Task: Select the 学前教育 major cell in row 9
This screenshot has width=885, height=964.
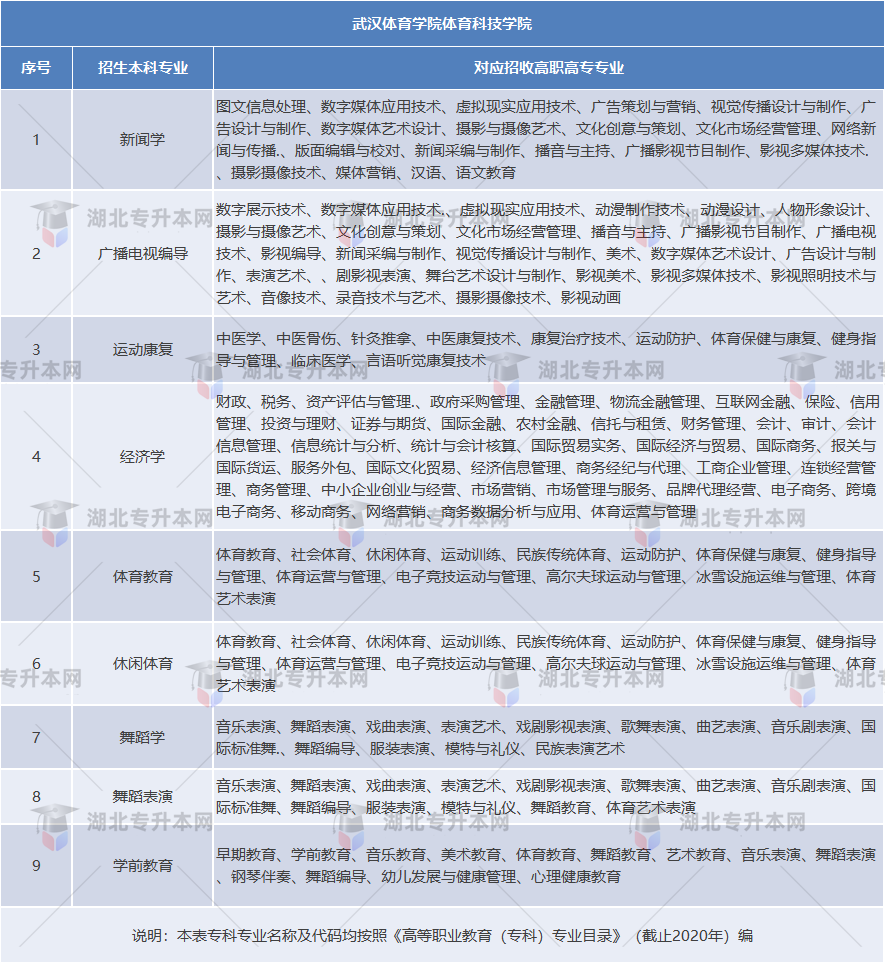Action: tap(143, 866)
